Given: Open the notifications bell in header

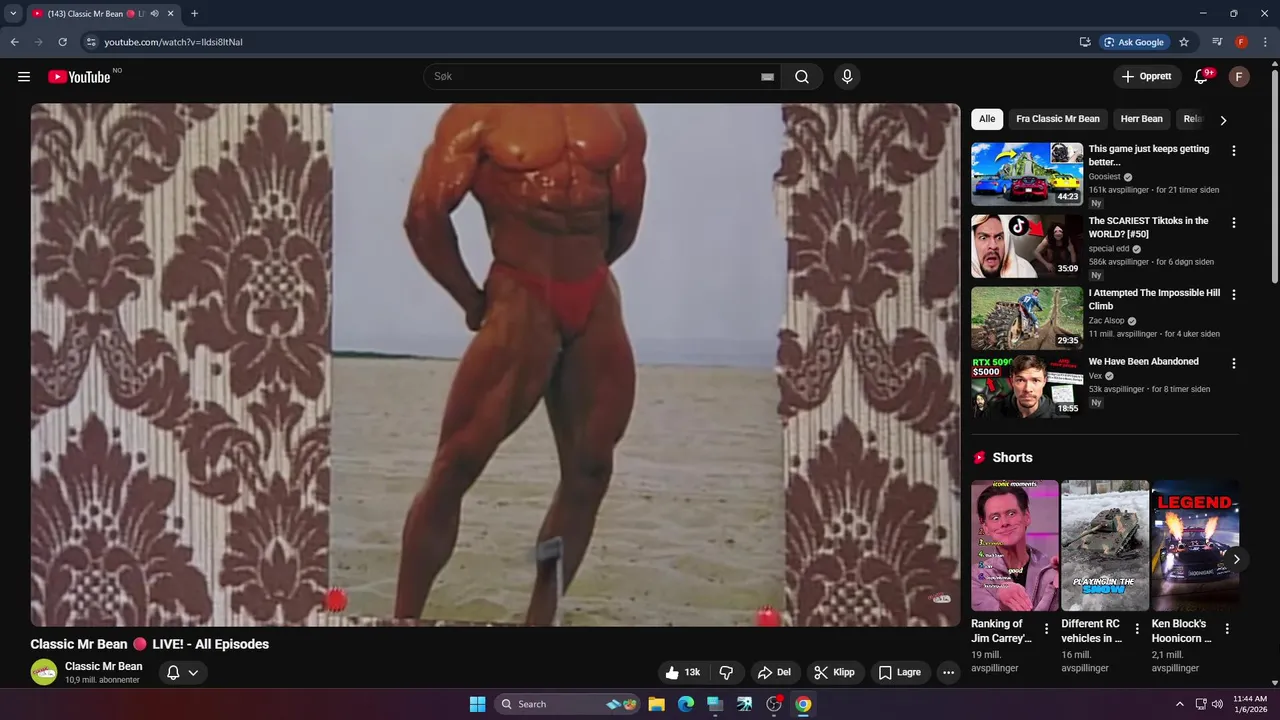Looking at the screenshot, I should [x=1202, y=77].
